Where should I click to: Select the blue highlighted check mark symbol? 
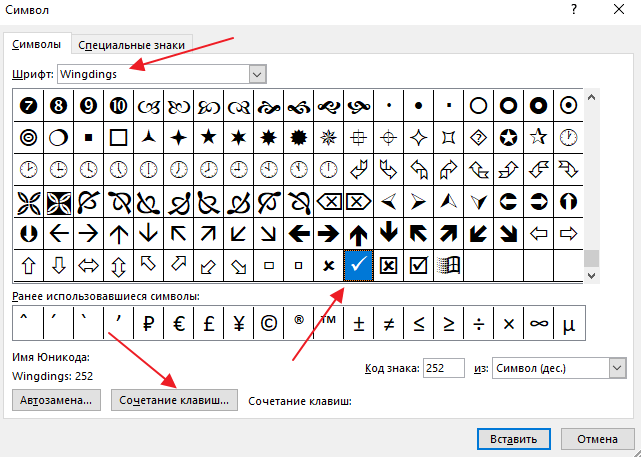point(359,266)
